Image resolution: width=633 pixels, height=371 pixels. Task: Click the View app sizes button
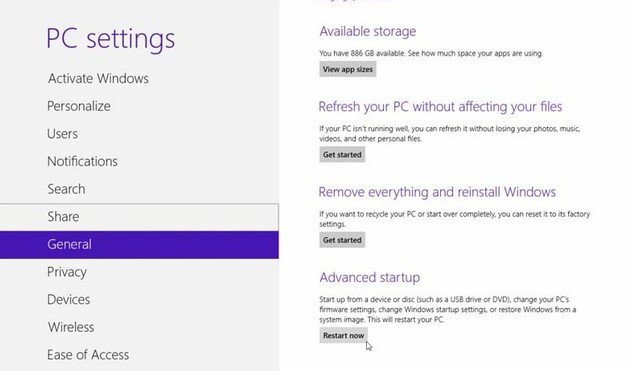pos(348,69)
